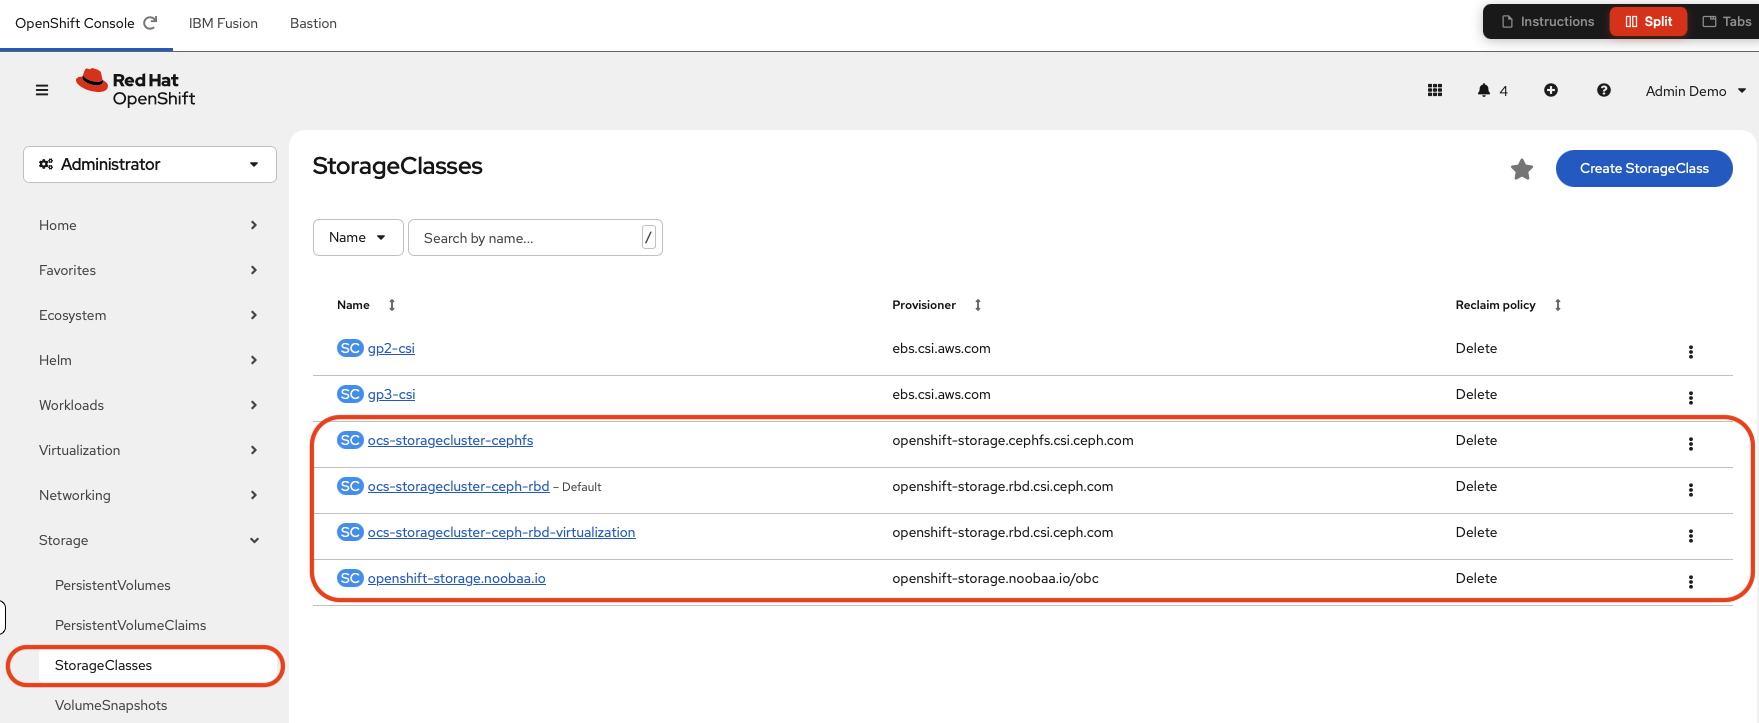1759x723 pixels.
Task: Open the hamburger navigation menu
Action: [42, 90]
